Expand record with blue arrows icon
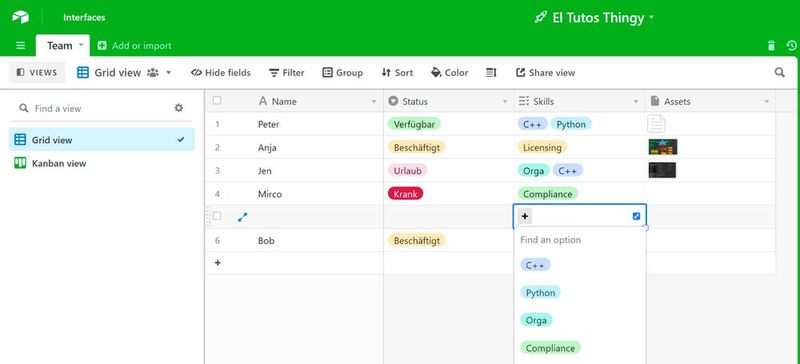This screenshot has width=800, height=364. [243, 217]
